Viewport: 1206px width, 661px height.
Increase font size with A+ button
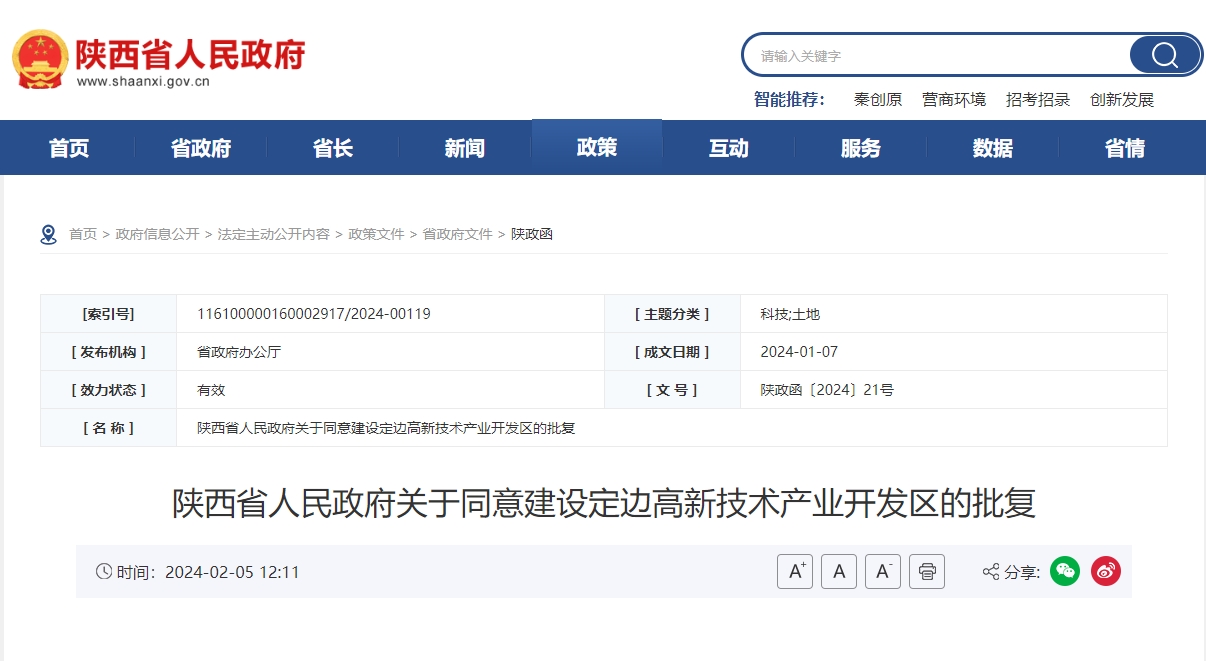[795, 571]
